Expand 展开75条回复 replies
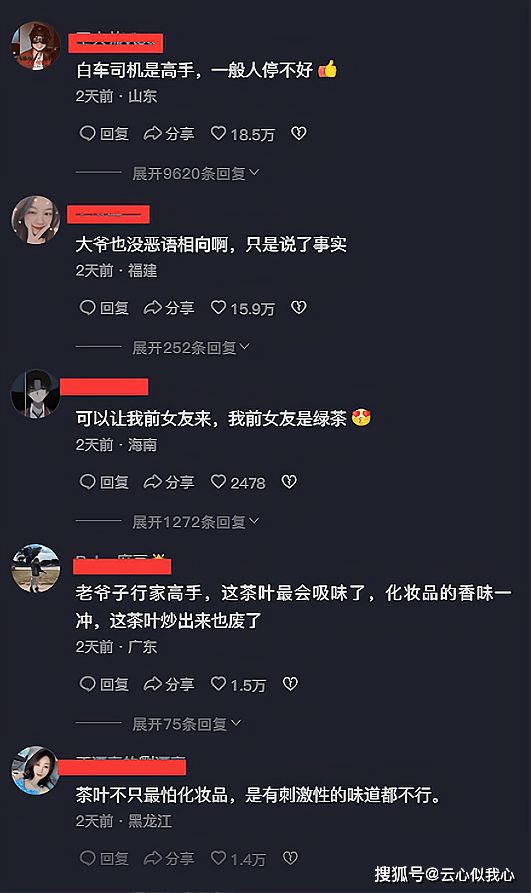 (186, 724)
